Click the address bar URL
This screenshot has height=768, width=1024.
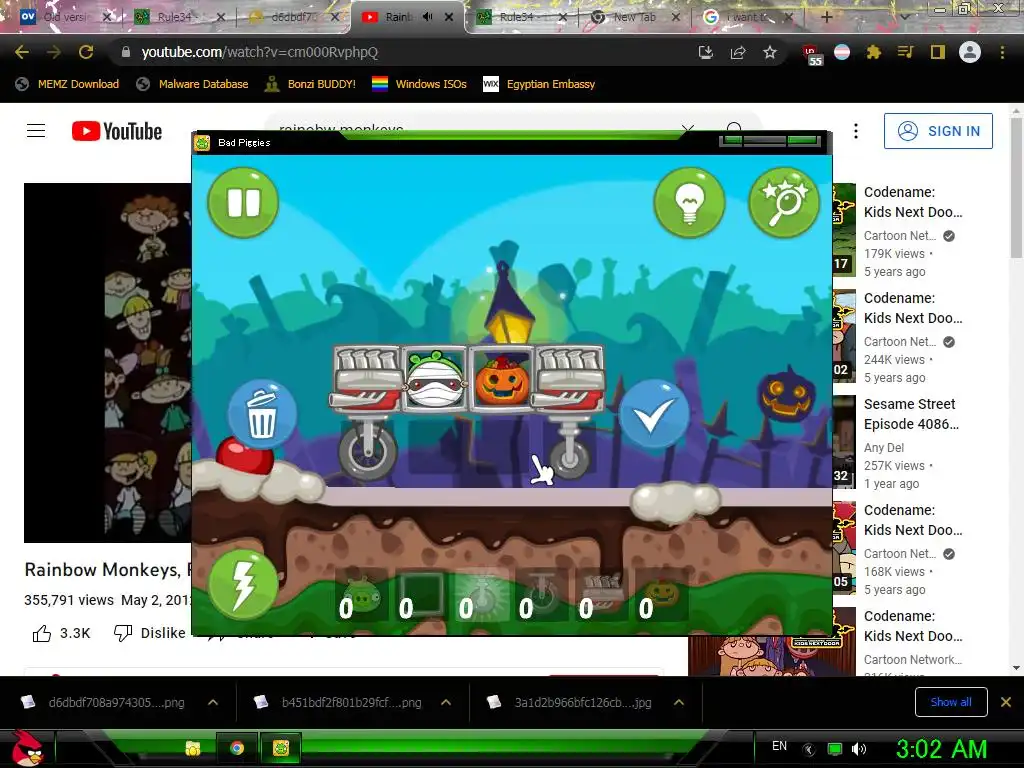coord(259,52)
